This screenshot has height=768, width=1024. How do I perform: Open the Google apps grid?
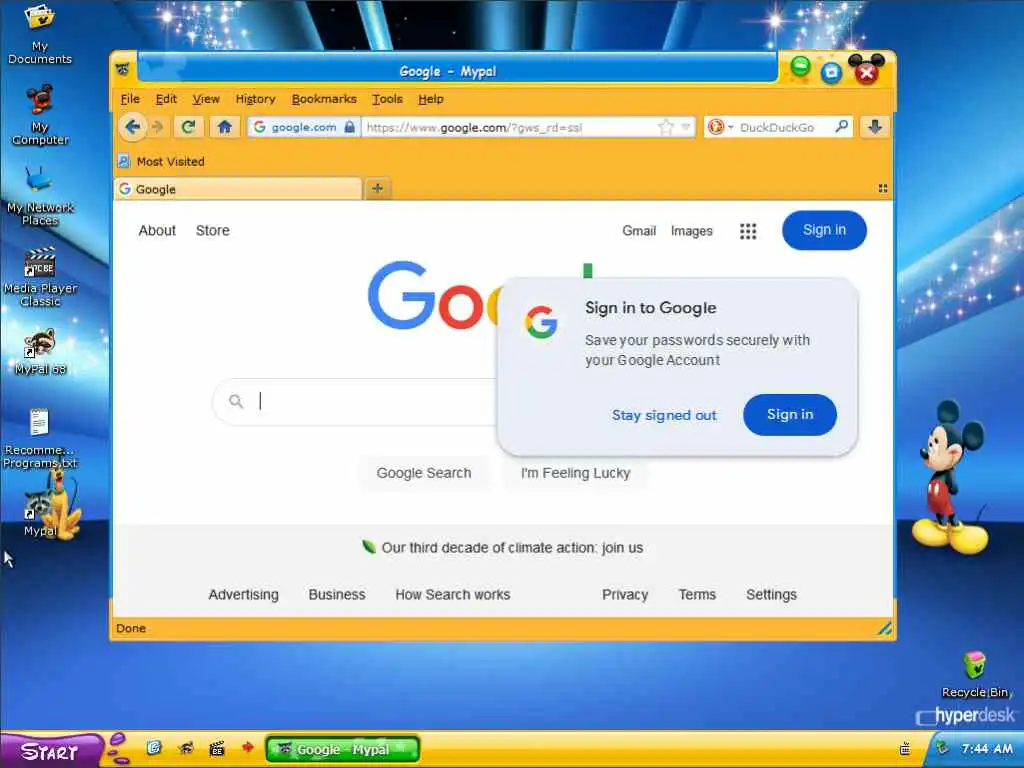[x=748, y=231]
